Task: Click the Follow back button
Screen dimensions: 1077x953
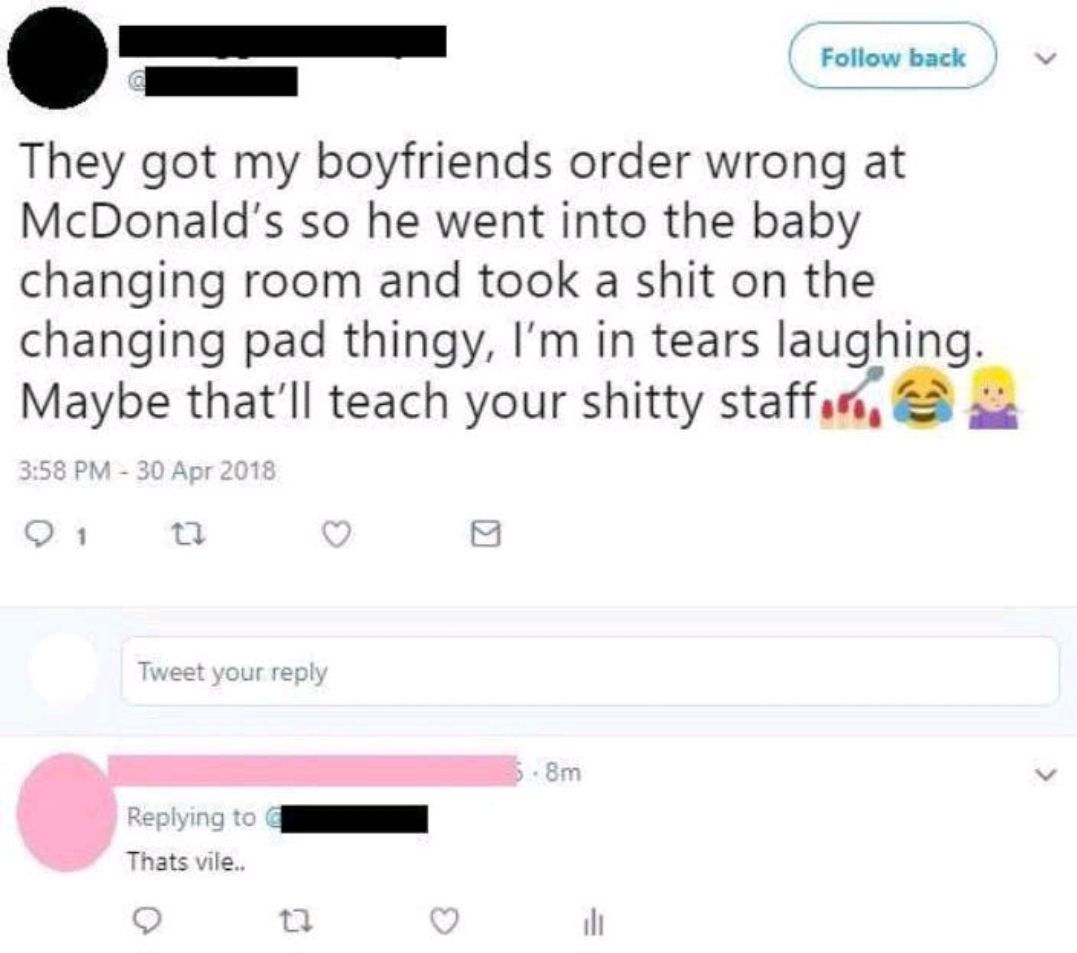Action: tap(892, 56)
